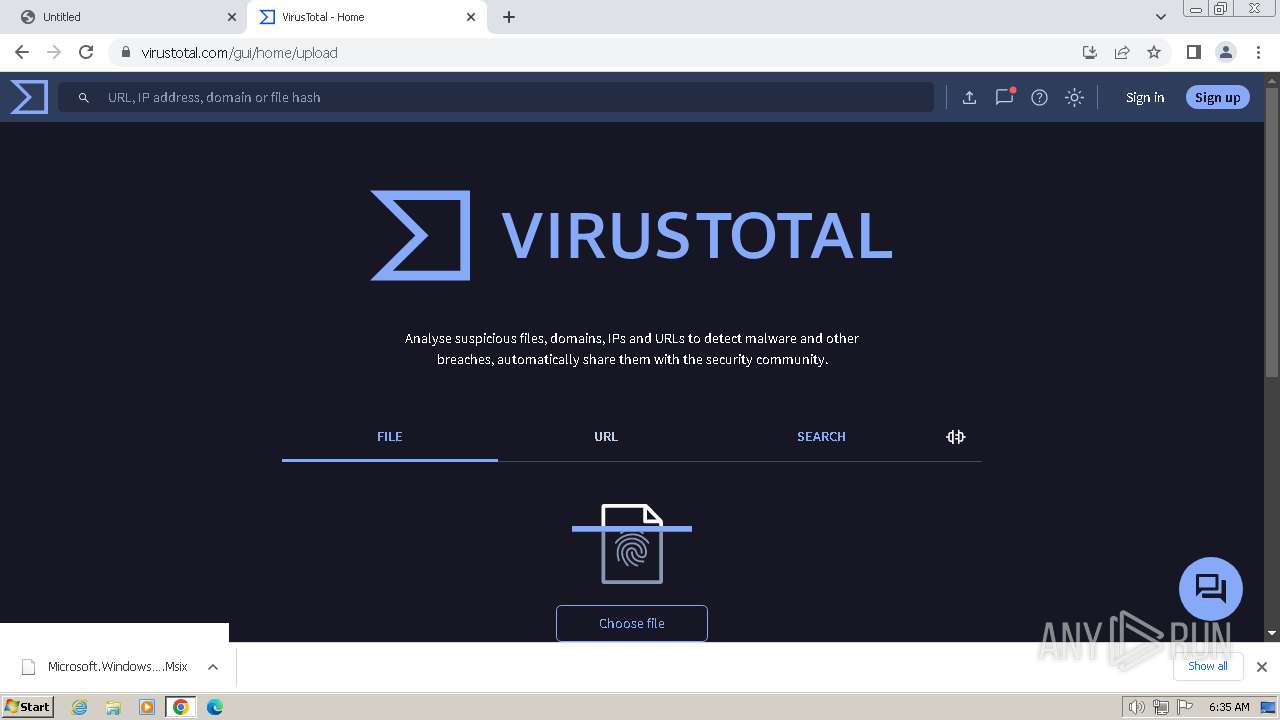Bookmark this page with star icon
The image size is (1280, 720).
(1154, 52)
